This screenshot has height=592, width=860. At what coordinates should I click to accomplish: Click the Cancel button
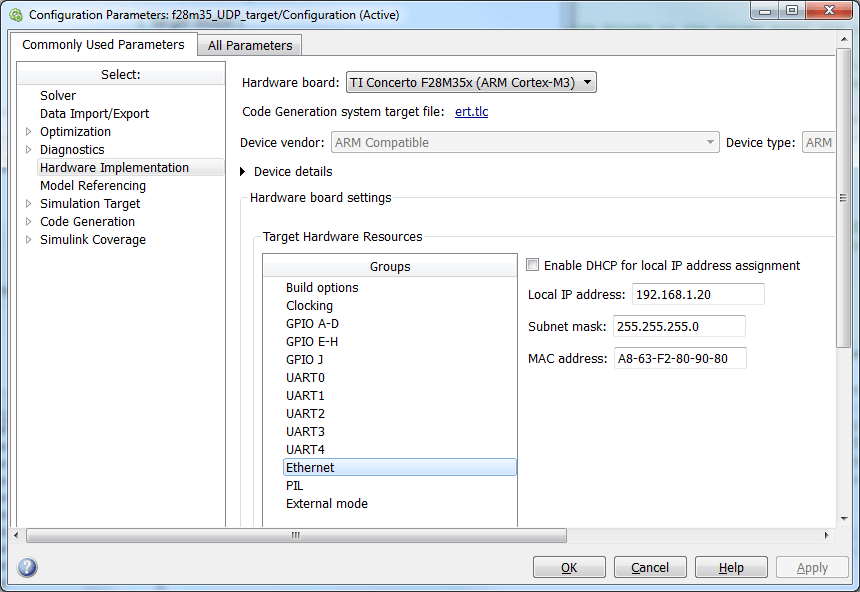click(x=650, y=567)
